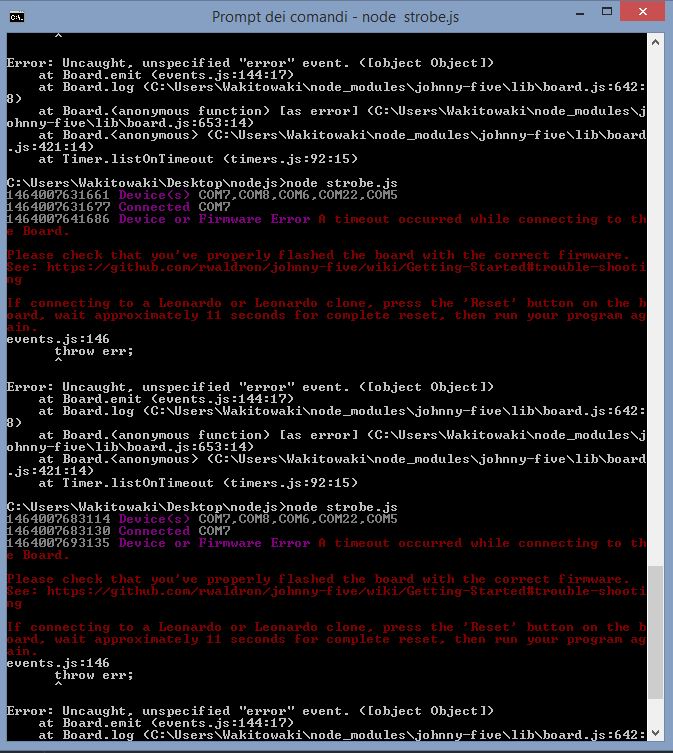Click timestamp text '1464007631677'

pyautogui.click(x=58, y=207)
